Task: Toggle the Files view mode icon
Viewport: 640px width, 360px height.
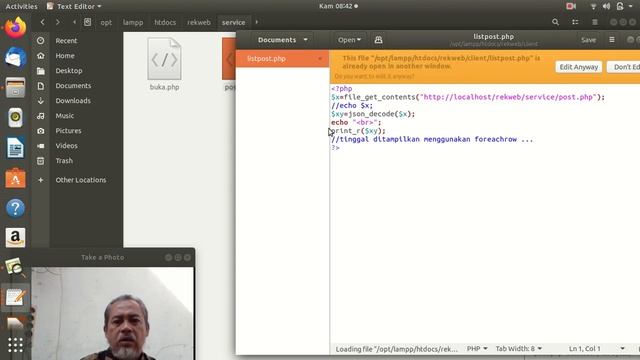Action: (x=575, y=22)
